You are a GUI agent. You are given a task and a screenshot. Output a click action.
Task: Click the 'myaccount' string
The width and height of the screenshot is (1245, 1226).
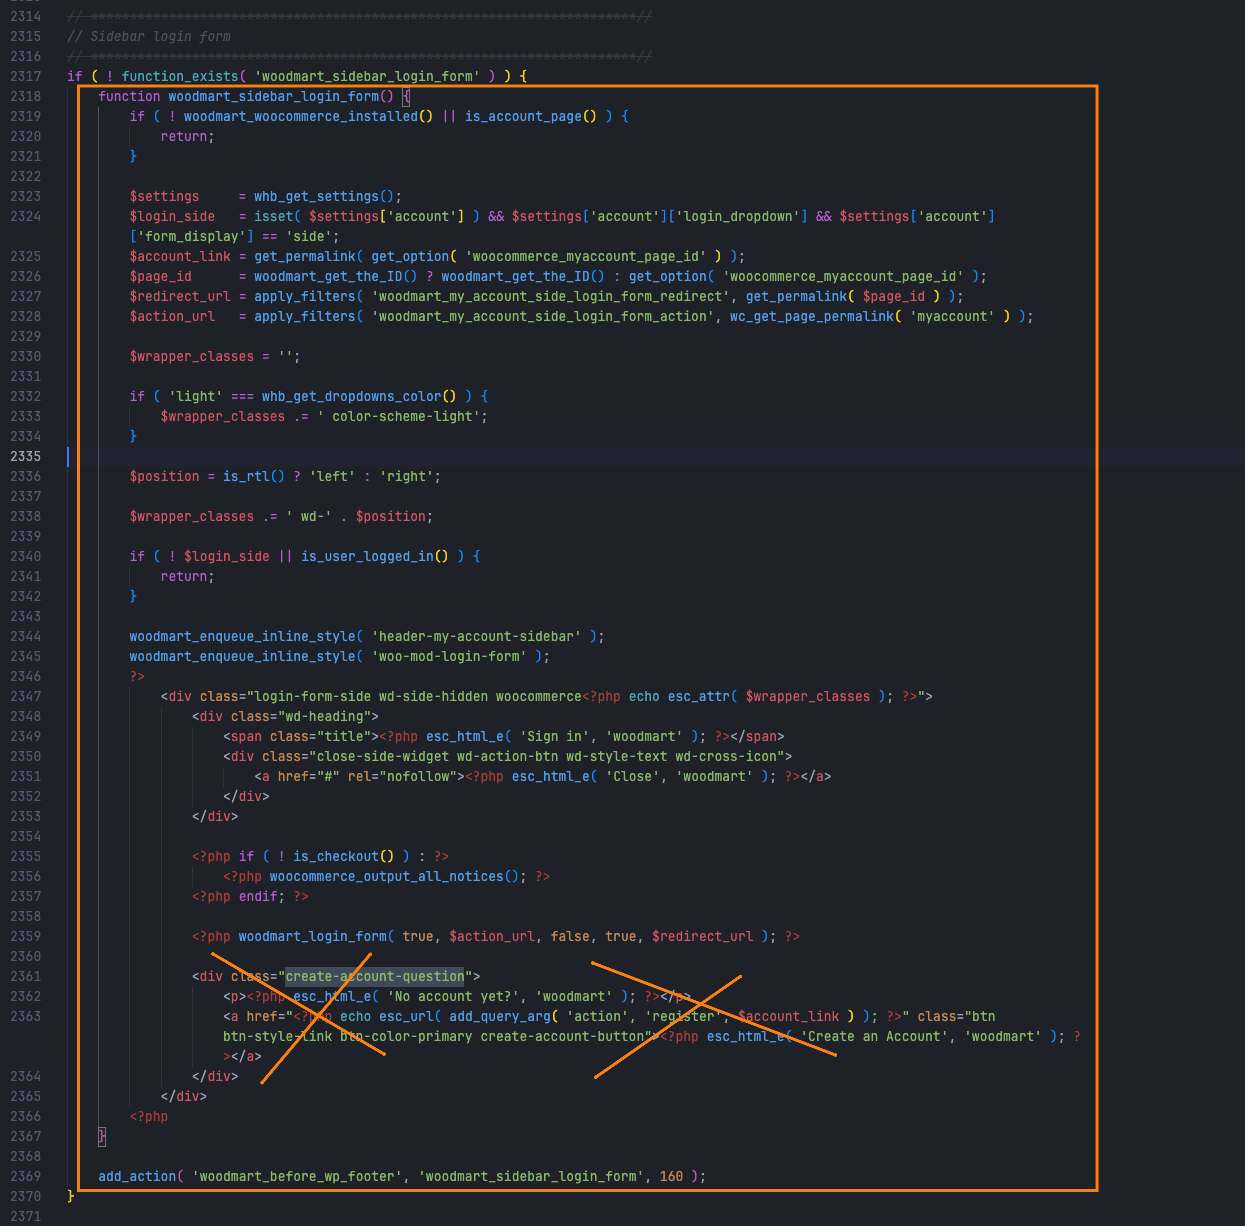point(952,316)
